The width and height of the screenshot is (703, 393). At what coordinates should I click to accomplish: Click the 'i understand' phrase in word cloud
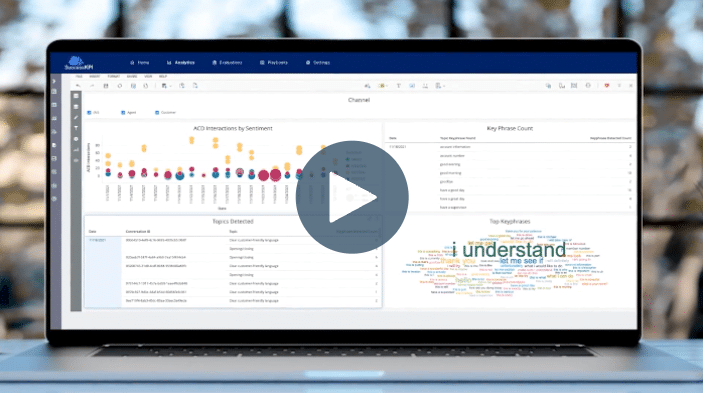click(509, 250)
